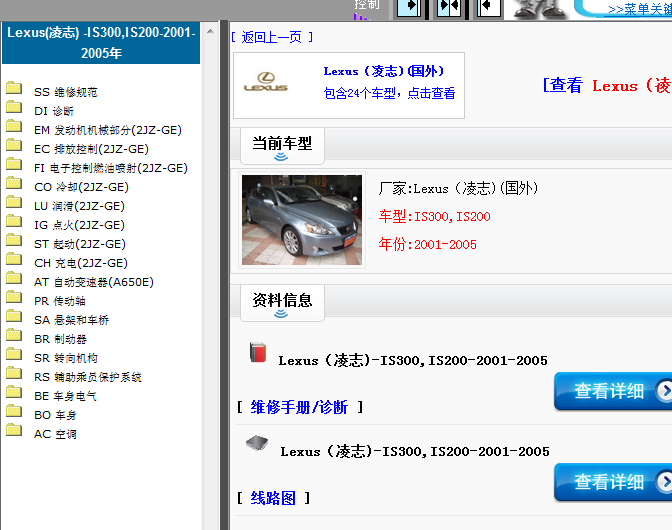Viewport: 672px width, 530px height.
Task: Click the Lexus IS300,IS200-2001-2005年 sidebar header
Action: click(101, 43)
